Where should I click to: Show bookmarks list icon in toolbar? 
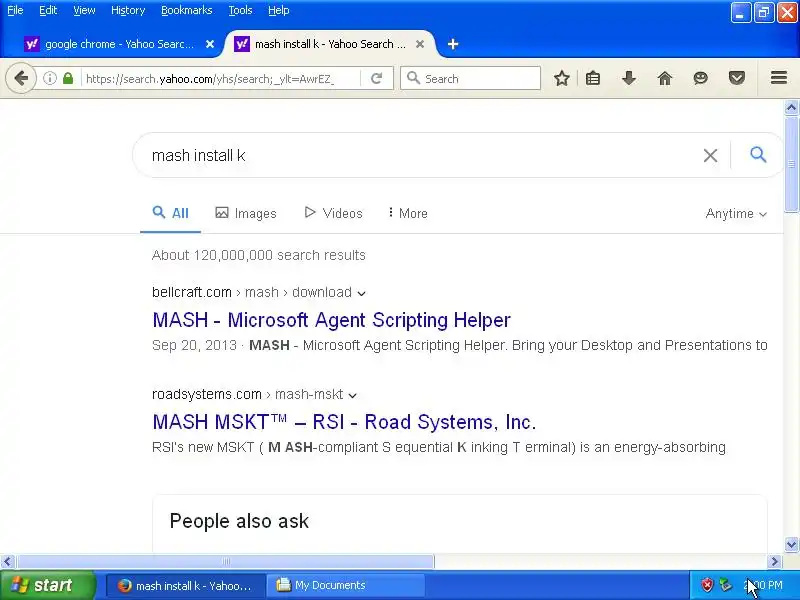click(593, 78)
